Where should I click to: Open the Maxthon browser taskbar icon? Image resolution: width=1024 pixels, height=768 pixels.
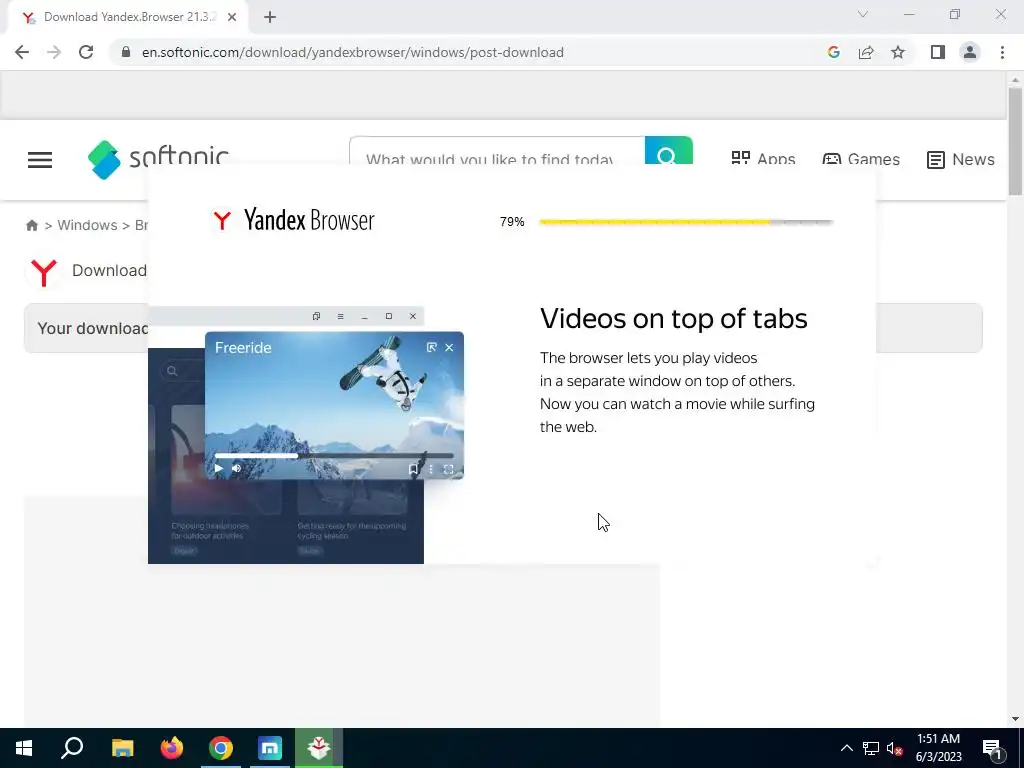[x=270, y=748]
